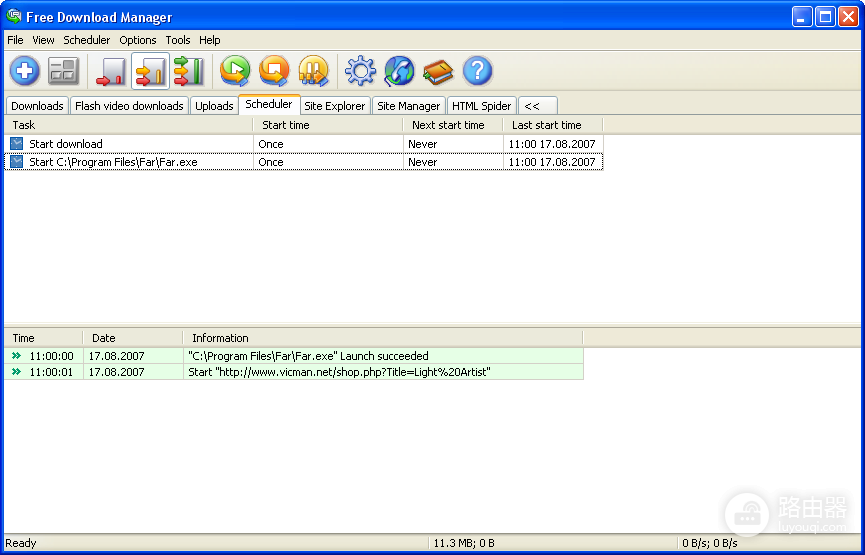Screen dimensions: 865x555
Task: Click the '11:00:00' log time entry
Action: pyautogui.click(x=51, y=356)
